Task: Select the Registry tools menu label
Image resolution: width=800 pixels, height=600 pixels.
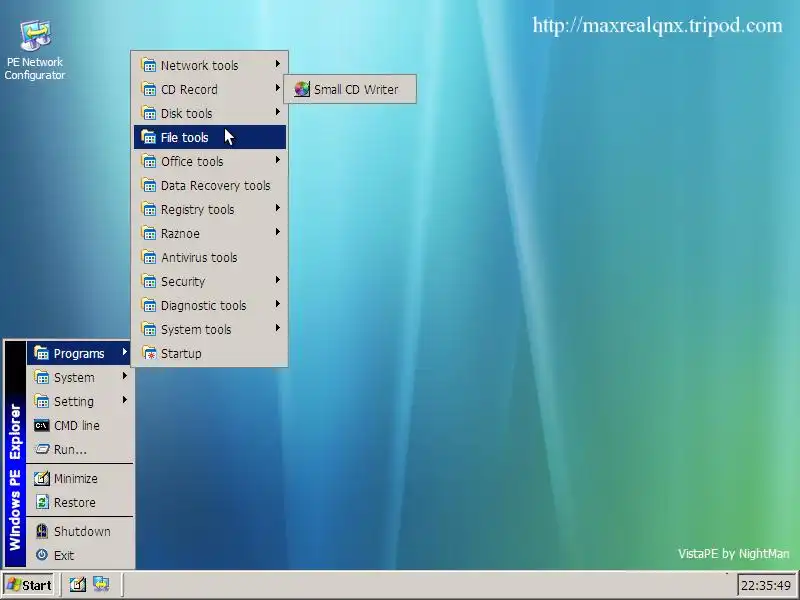Action: (197, 209)
